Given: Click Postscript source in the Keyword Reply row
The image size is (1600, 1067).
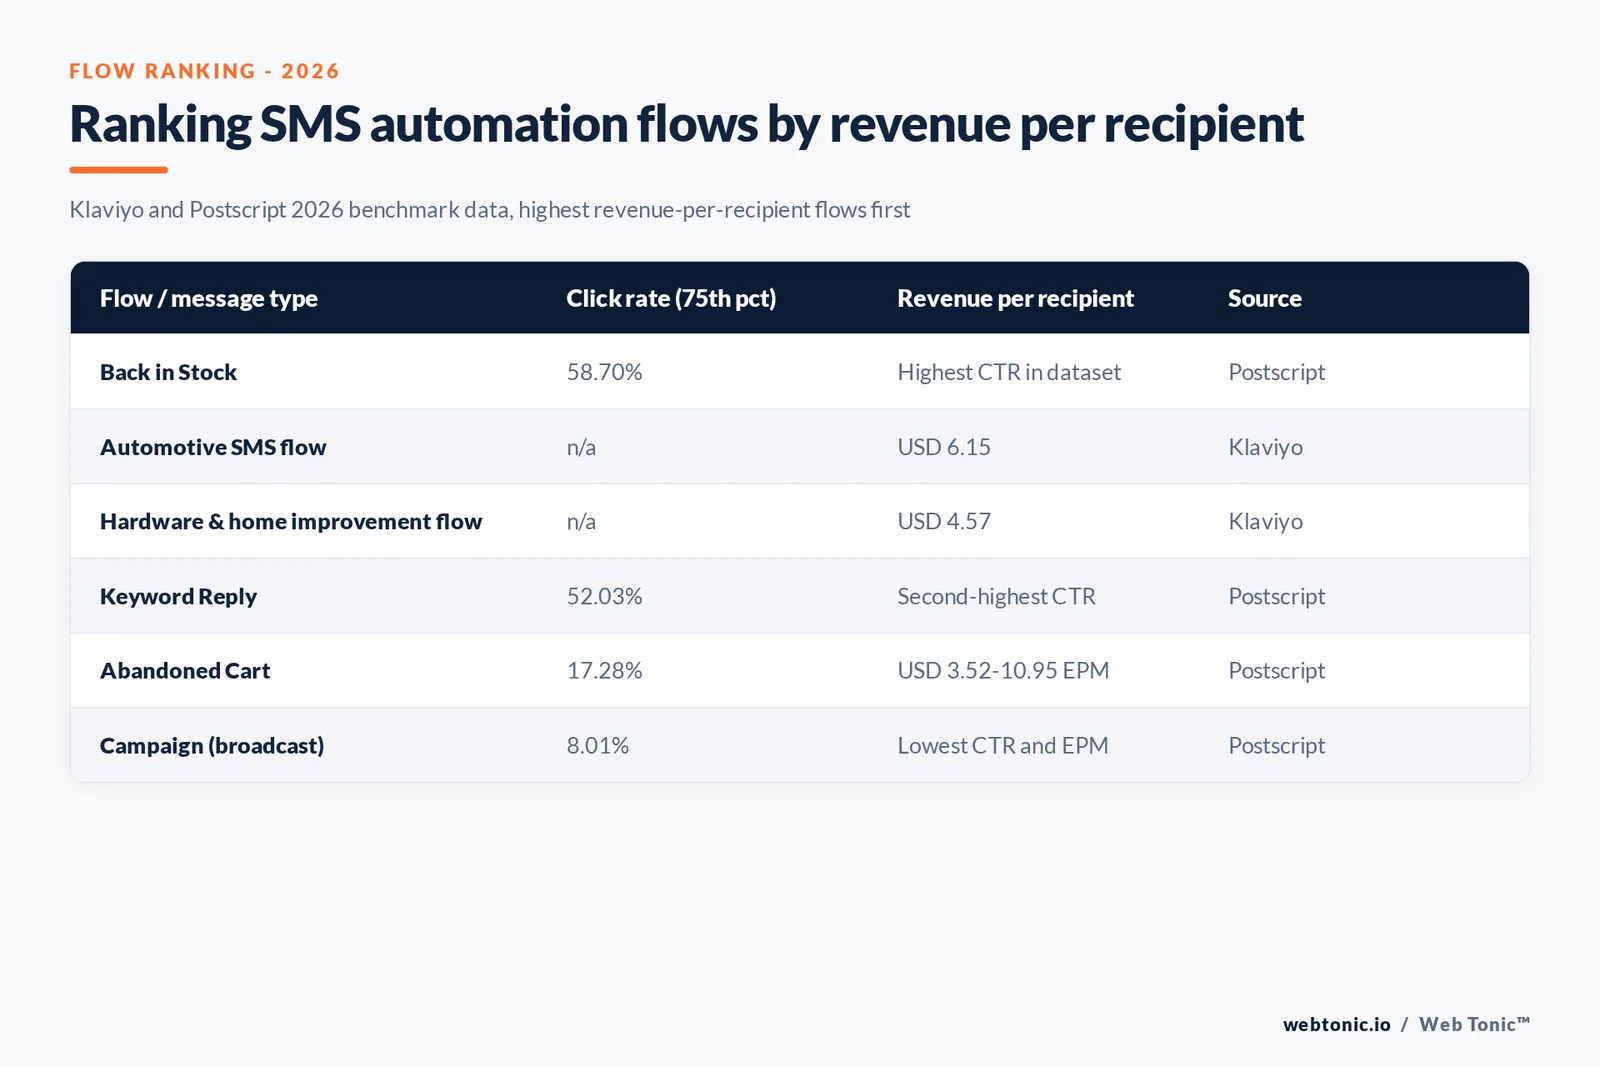Looking at the screenshot, I should [x=1276, y=596].
